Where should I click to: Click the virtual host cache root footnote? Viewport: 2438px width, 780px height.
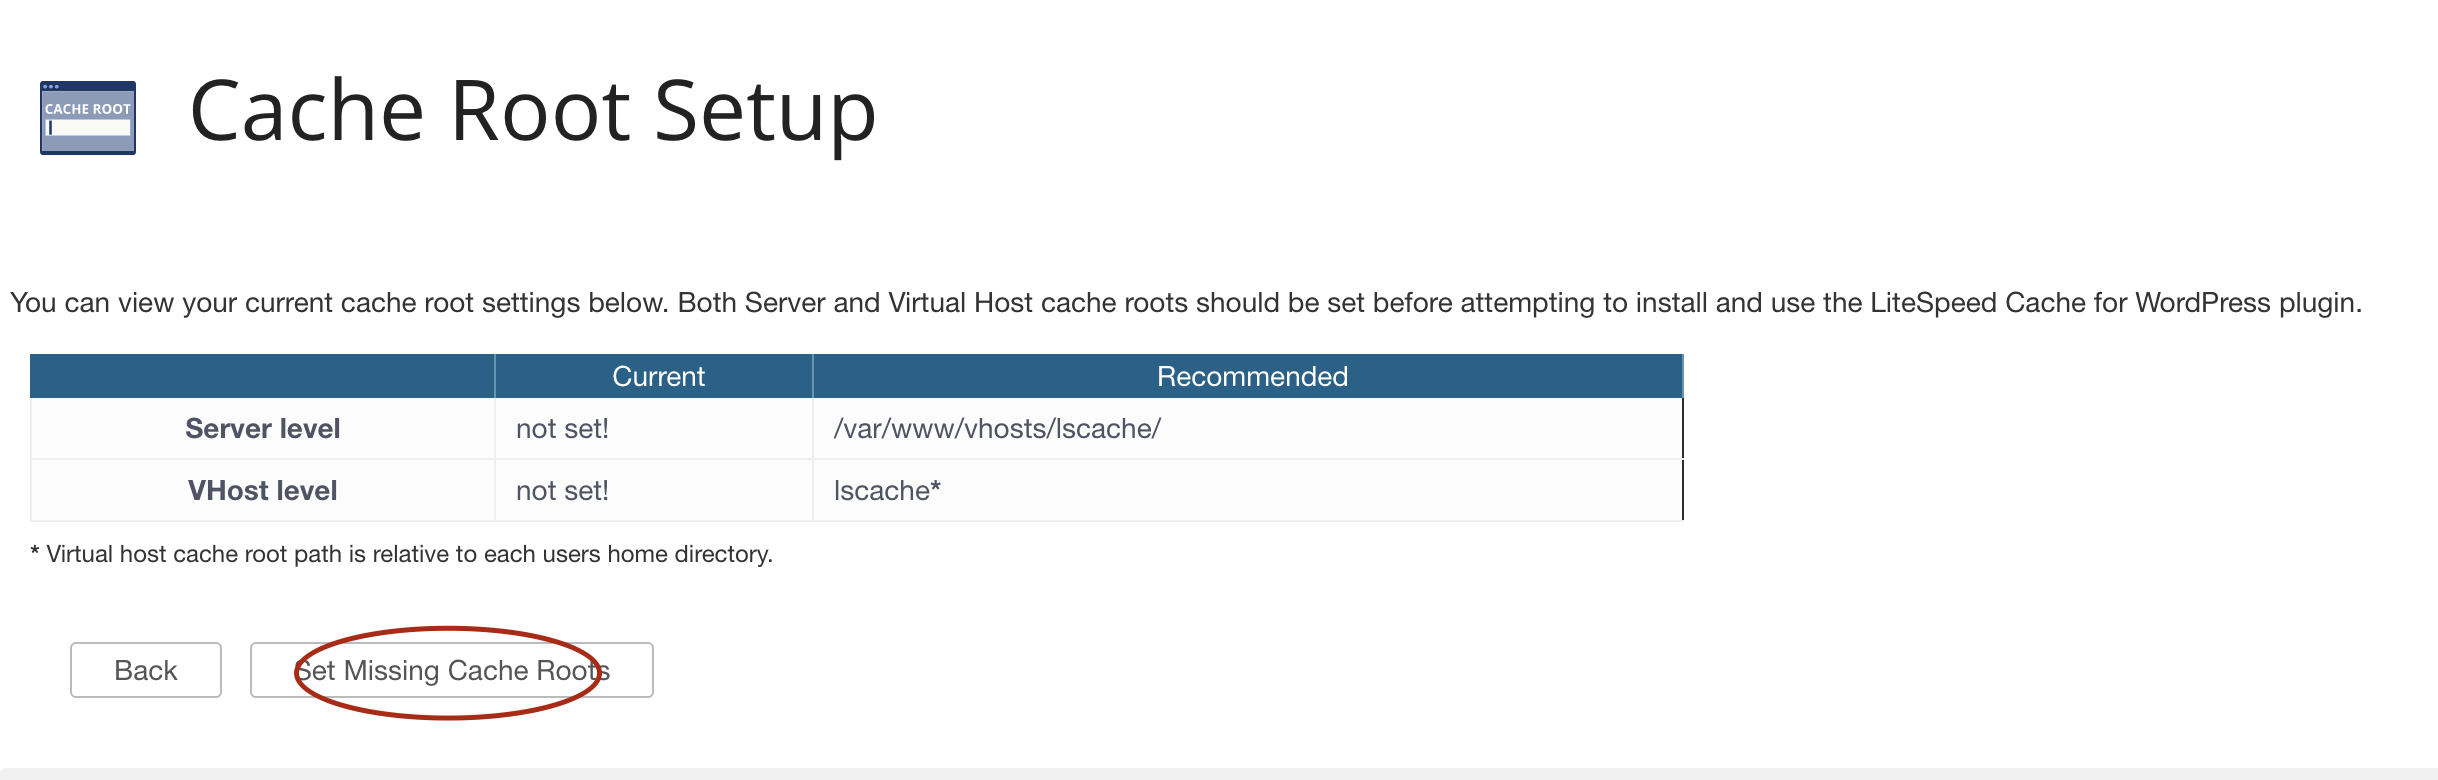point(402,554)
